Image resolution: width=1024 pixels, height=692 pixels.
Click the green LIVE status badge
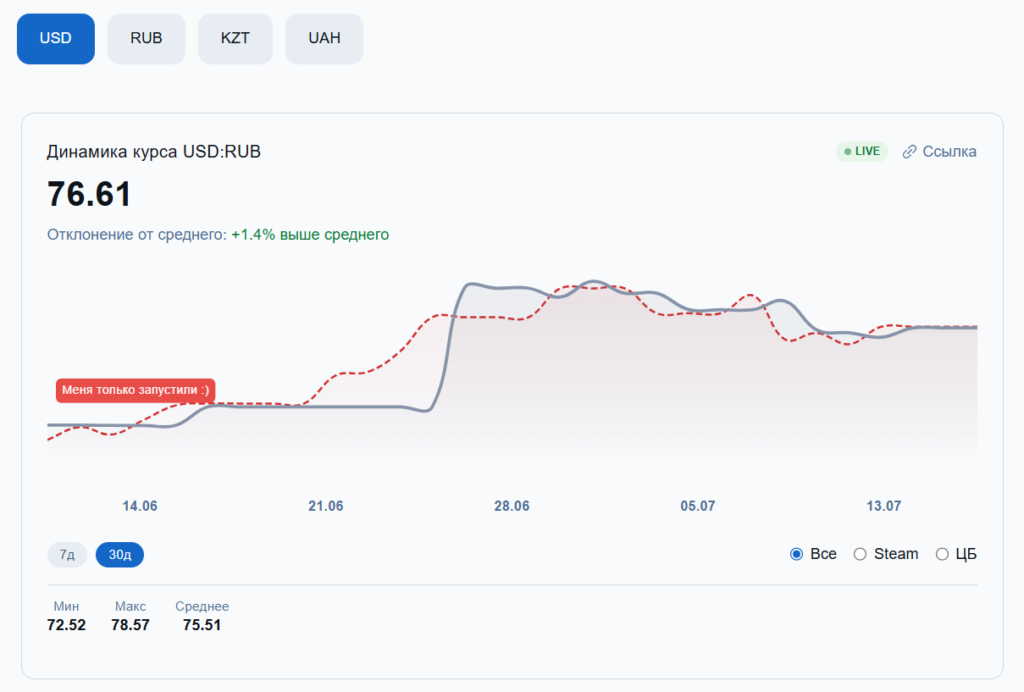tap(862, 151)
